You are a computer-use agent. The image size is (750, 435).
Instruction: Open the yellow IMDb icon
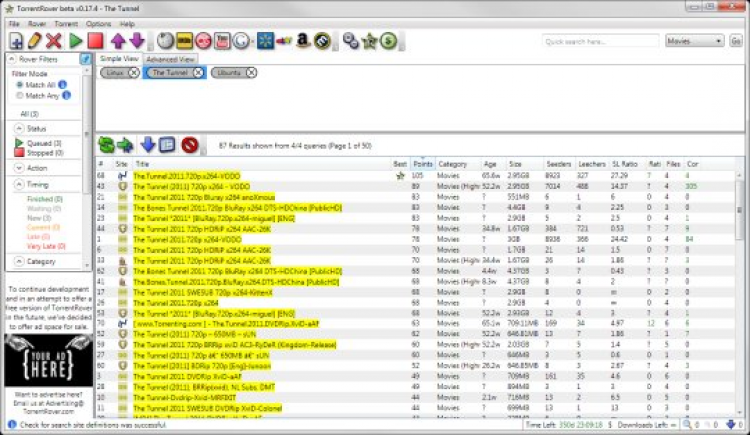tap(185, 41)
